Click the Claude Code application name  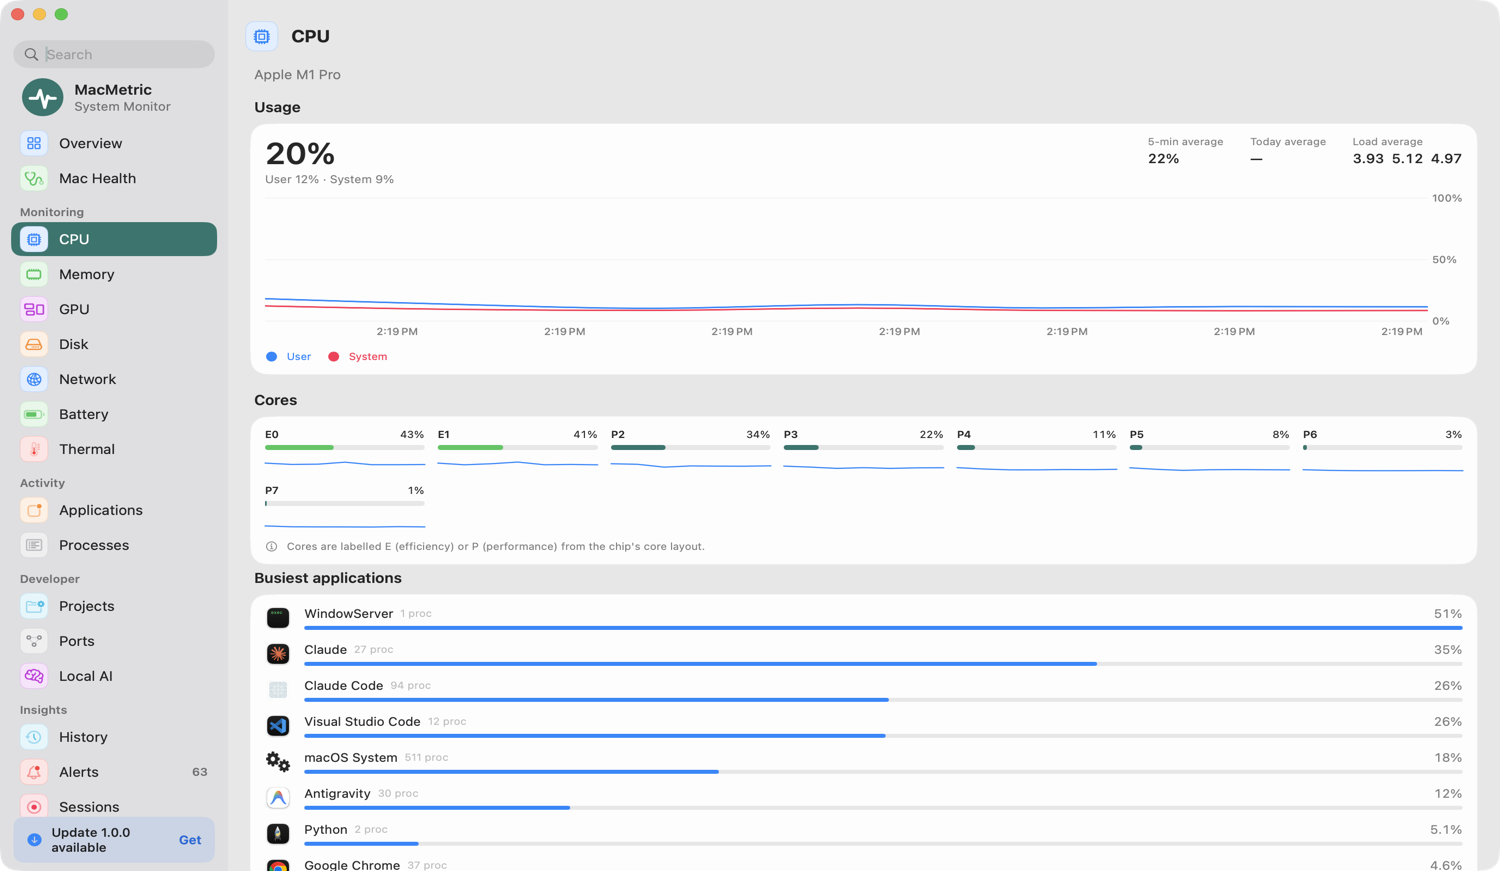click(x=344, y=685)
